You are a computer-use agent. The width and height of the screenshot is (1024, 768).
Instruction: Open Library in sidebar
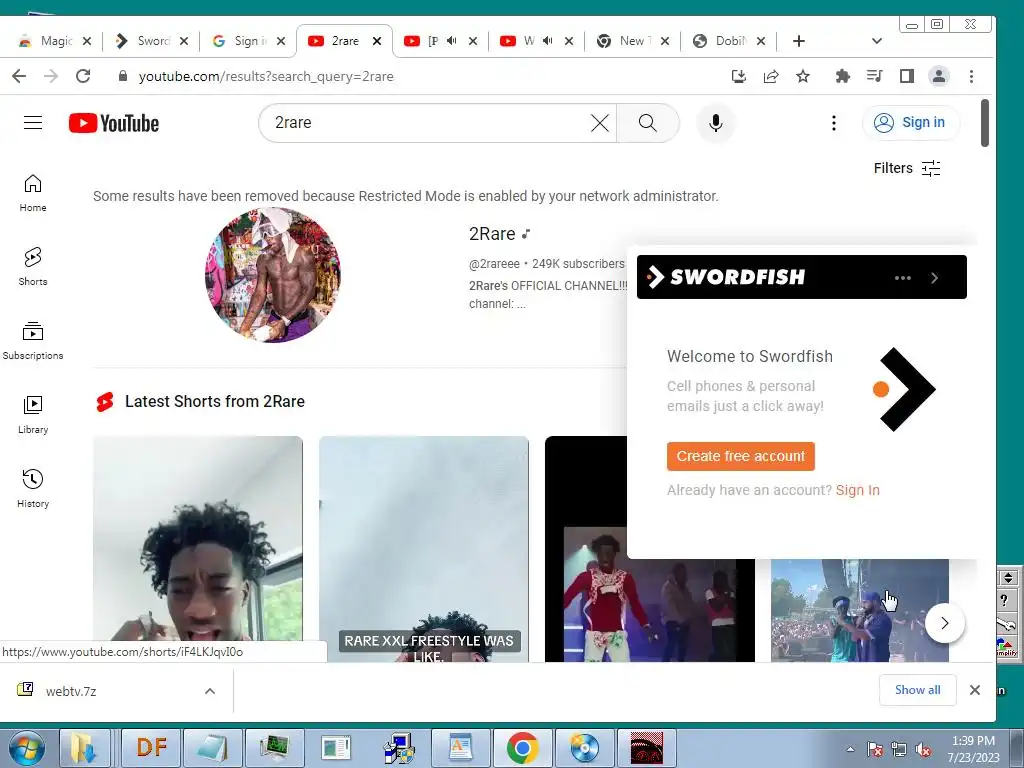[x=33, y=415]
